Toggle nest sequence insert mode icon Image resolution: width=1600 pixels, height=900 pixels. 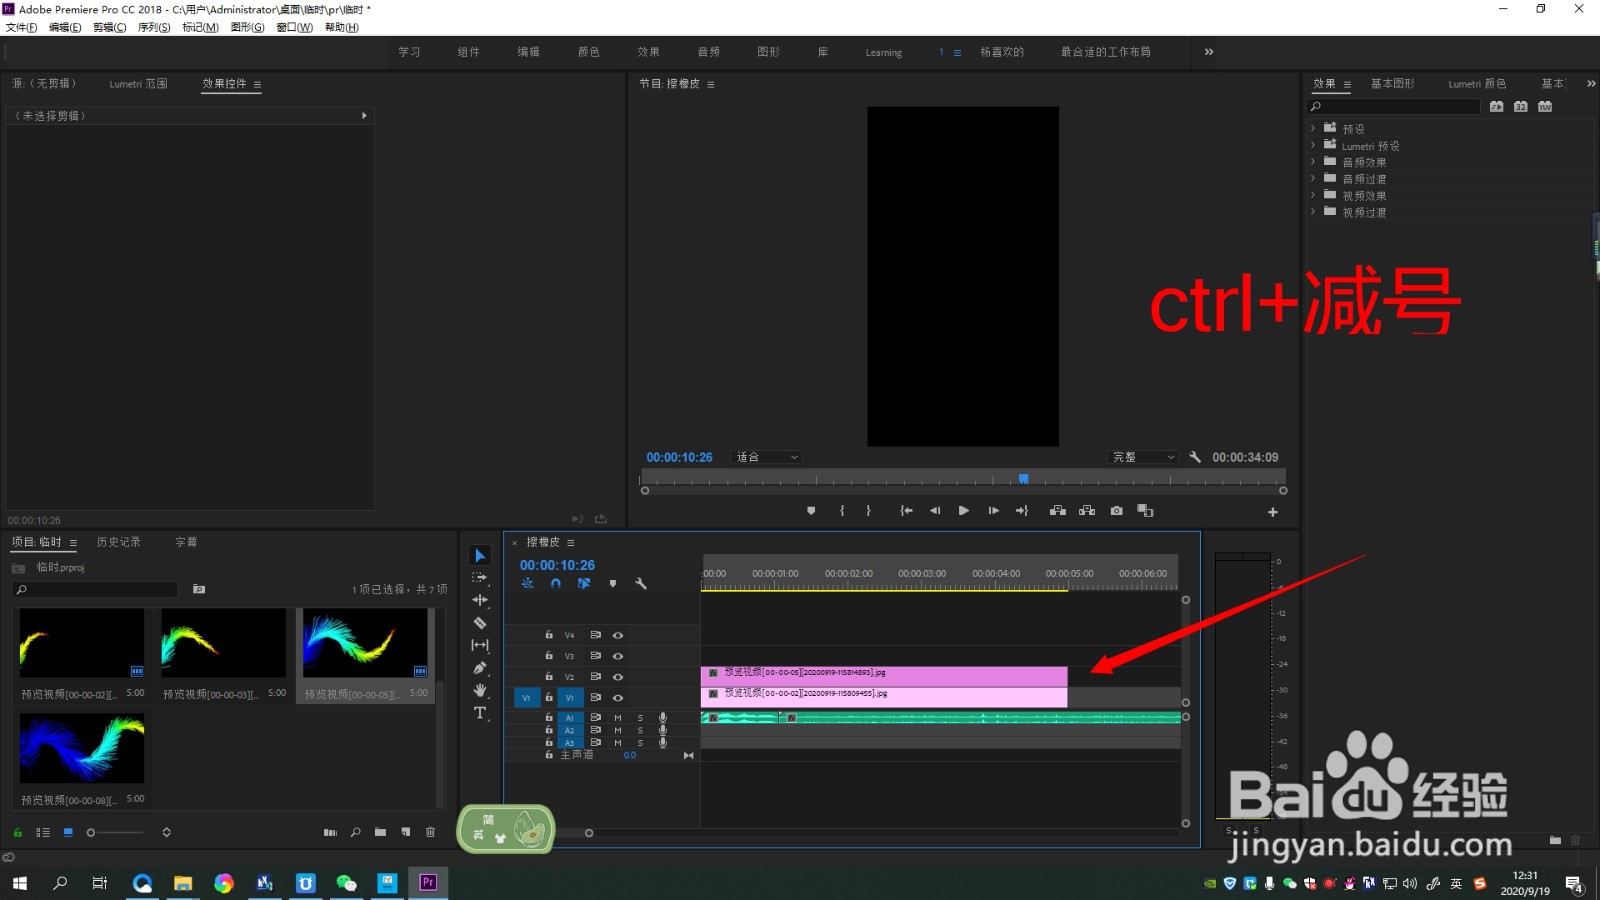click(x=527, y=584)
